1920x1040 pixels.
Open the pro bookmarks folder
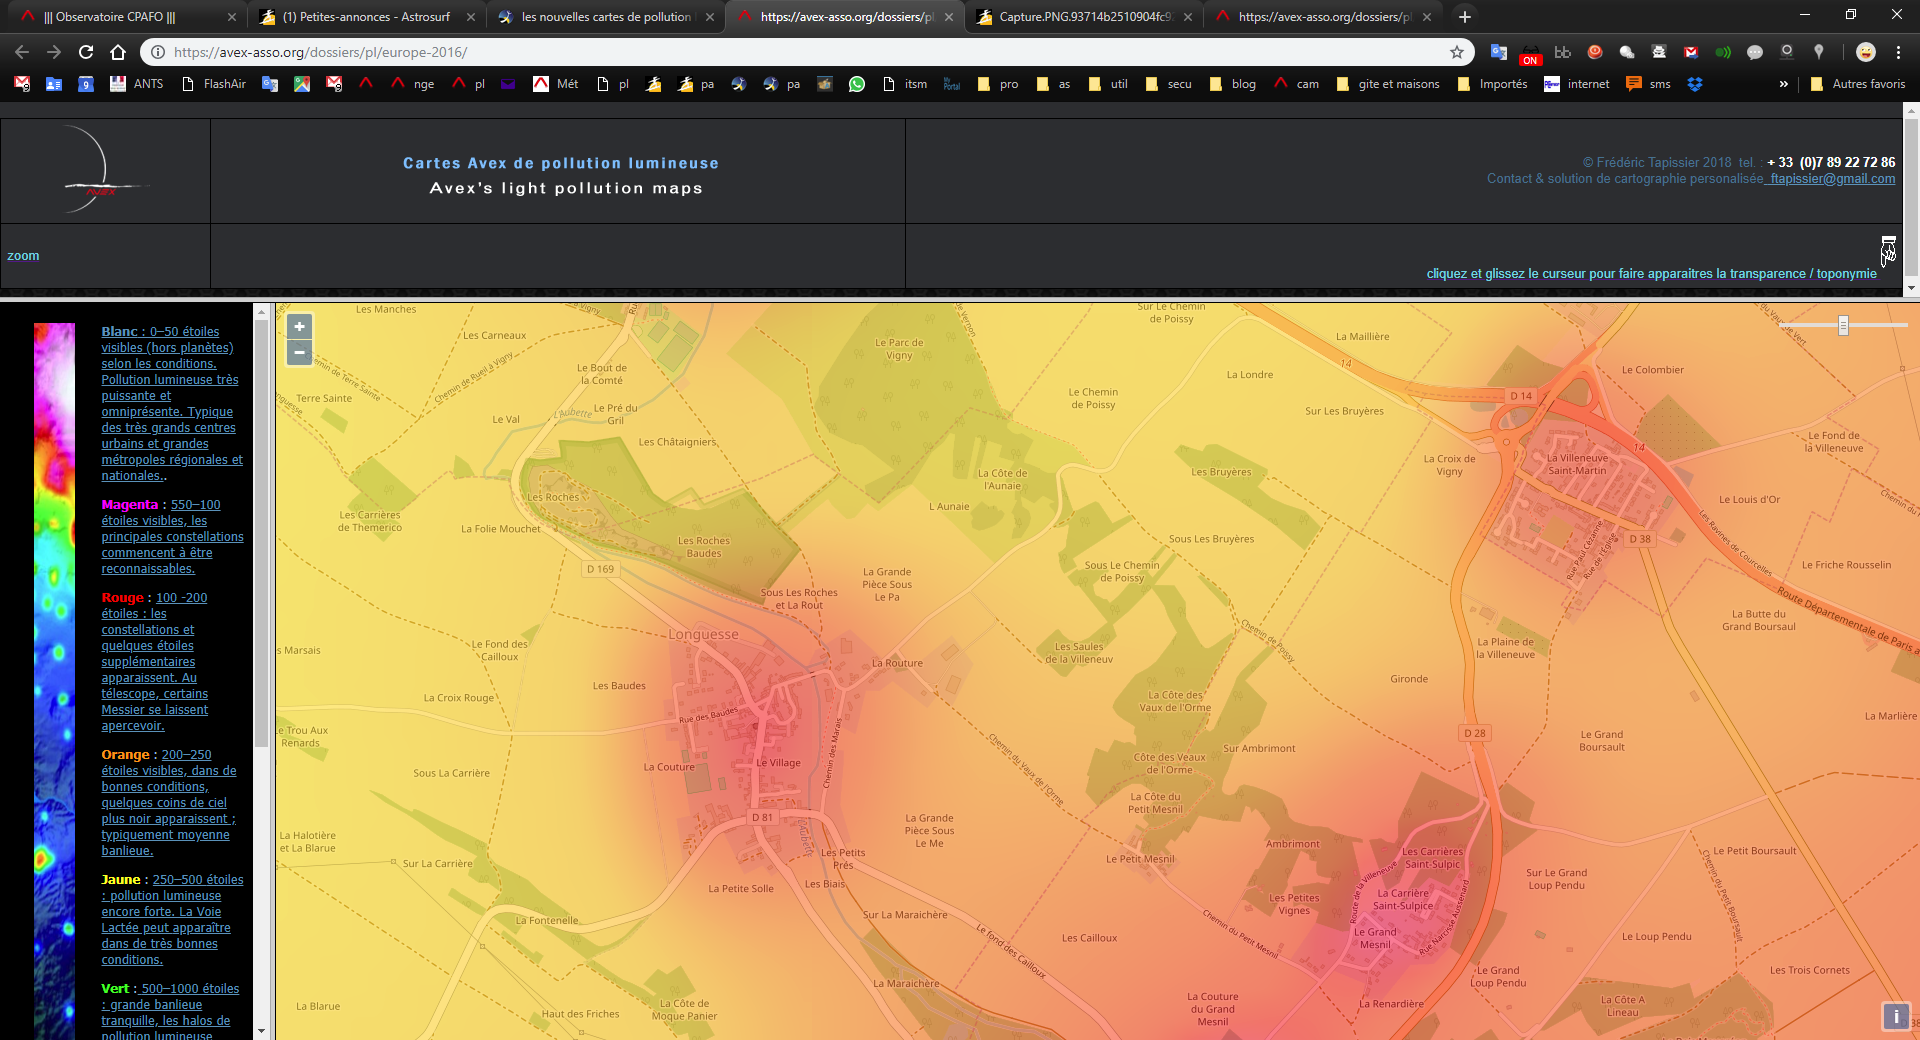998,84
